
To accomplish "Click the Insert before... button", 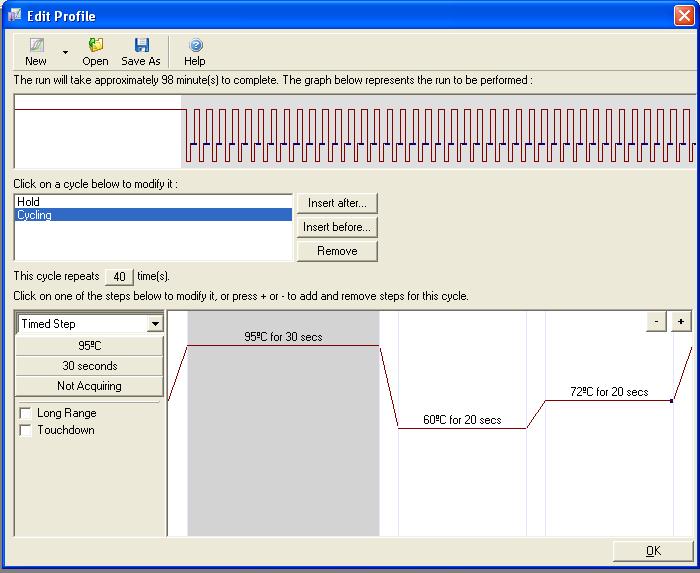I will pos(337,227).
